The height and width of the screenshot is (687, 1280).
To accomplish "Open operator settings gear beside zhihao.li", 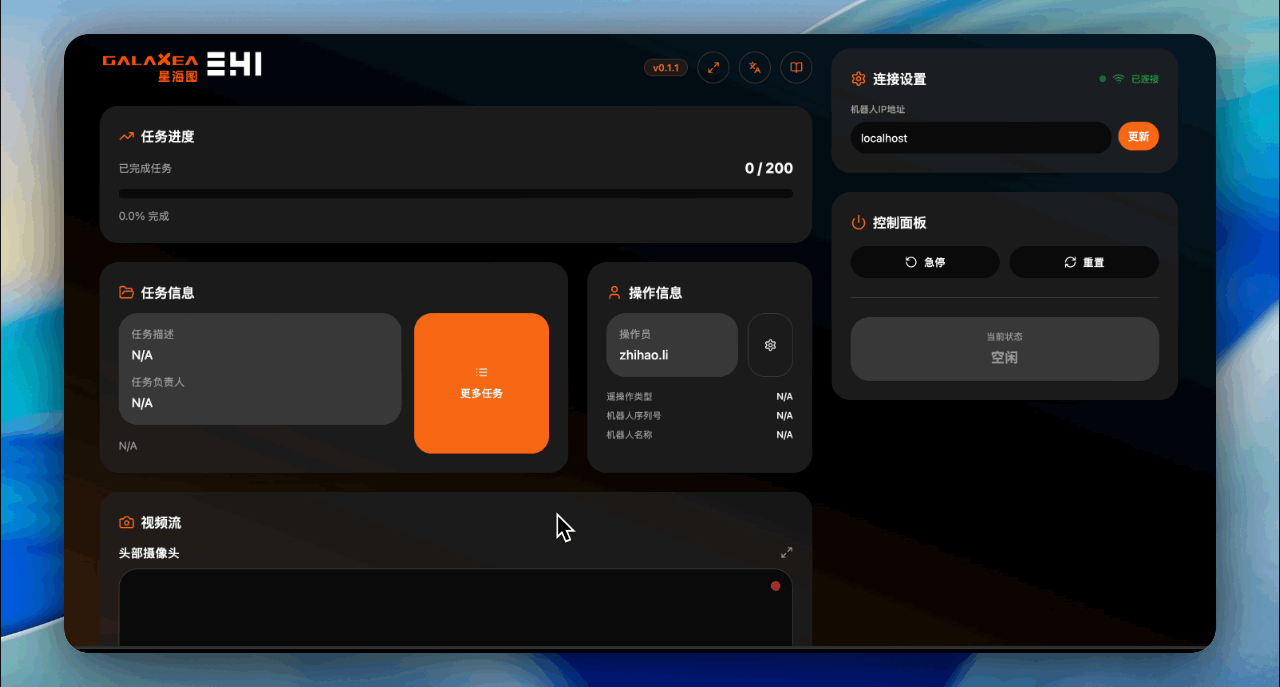I will (770, 344).
